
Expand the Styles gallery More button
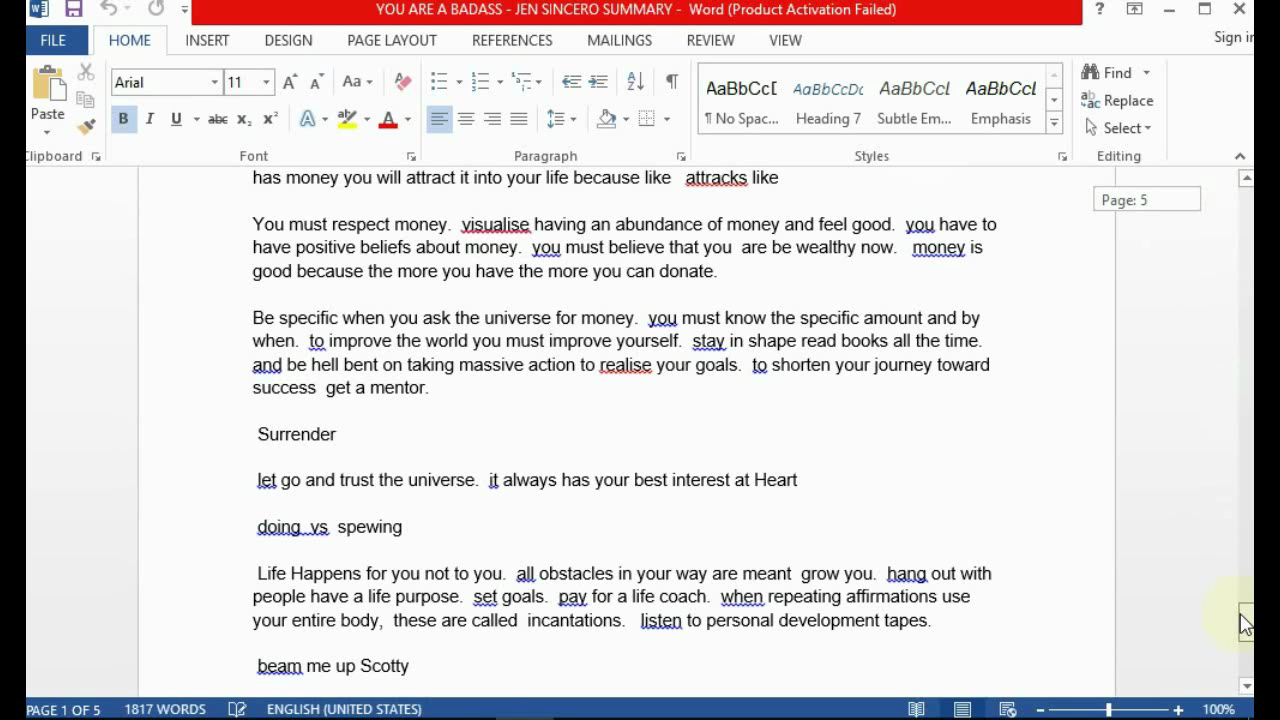(1054, 123)
